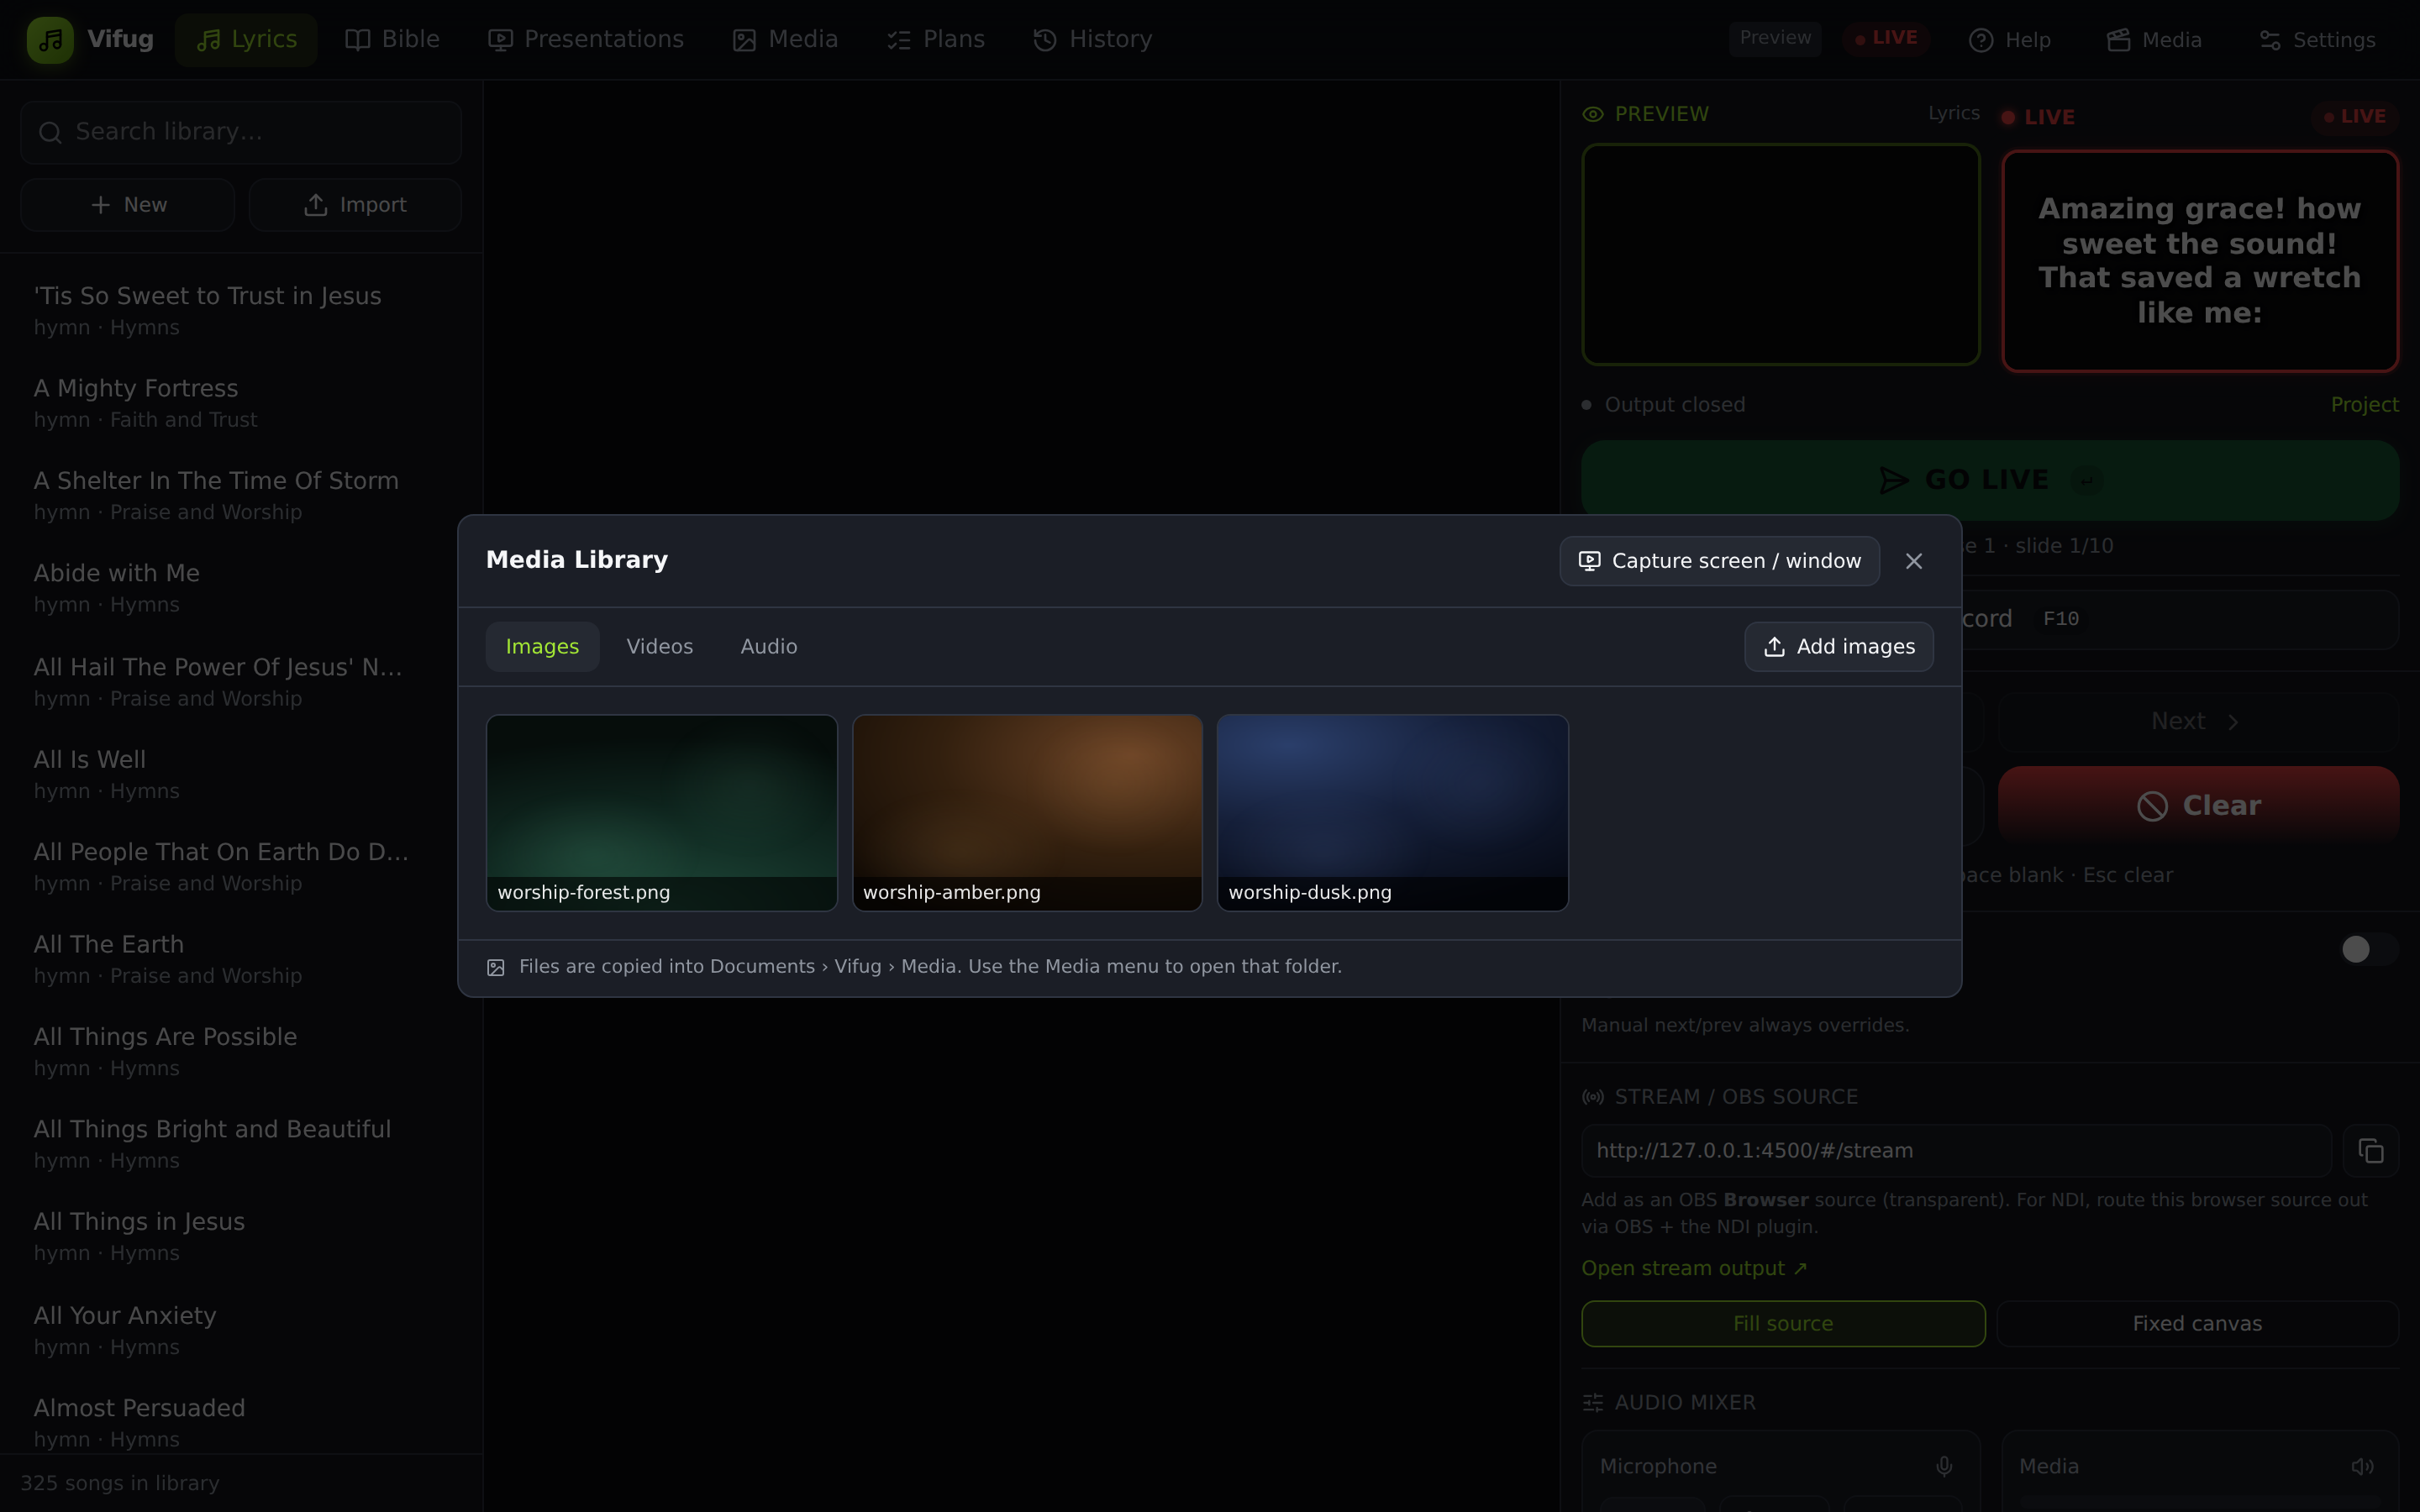2420x1512 pixels.
Task: Open the Media folder menu in the top right
Action: [2154, 40]
